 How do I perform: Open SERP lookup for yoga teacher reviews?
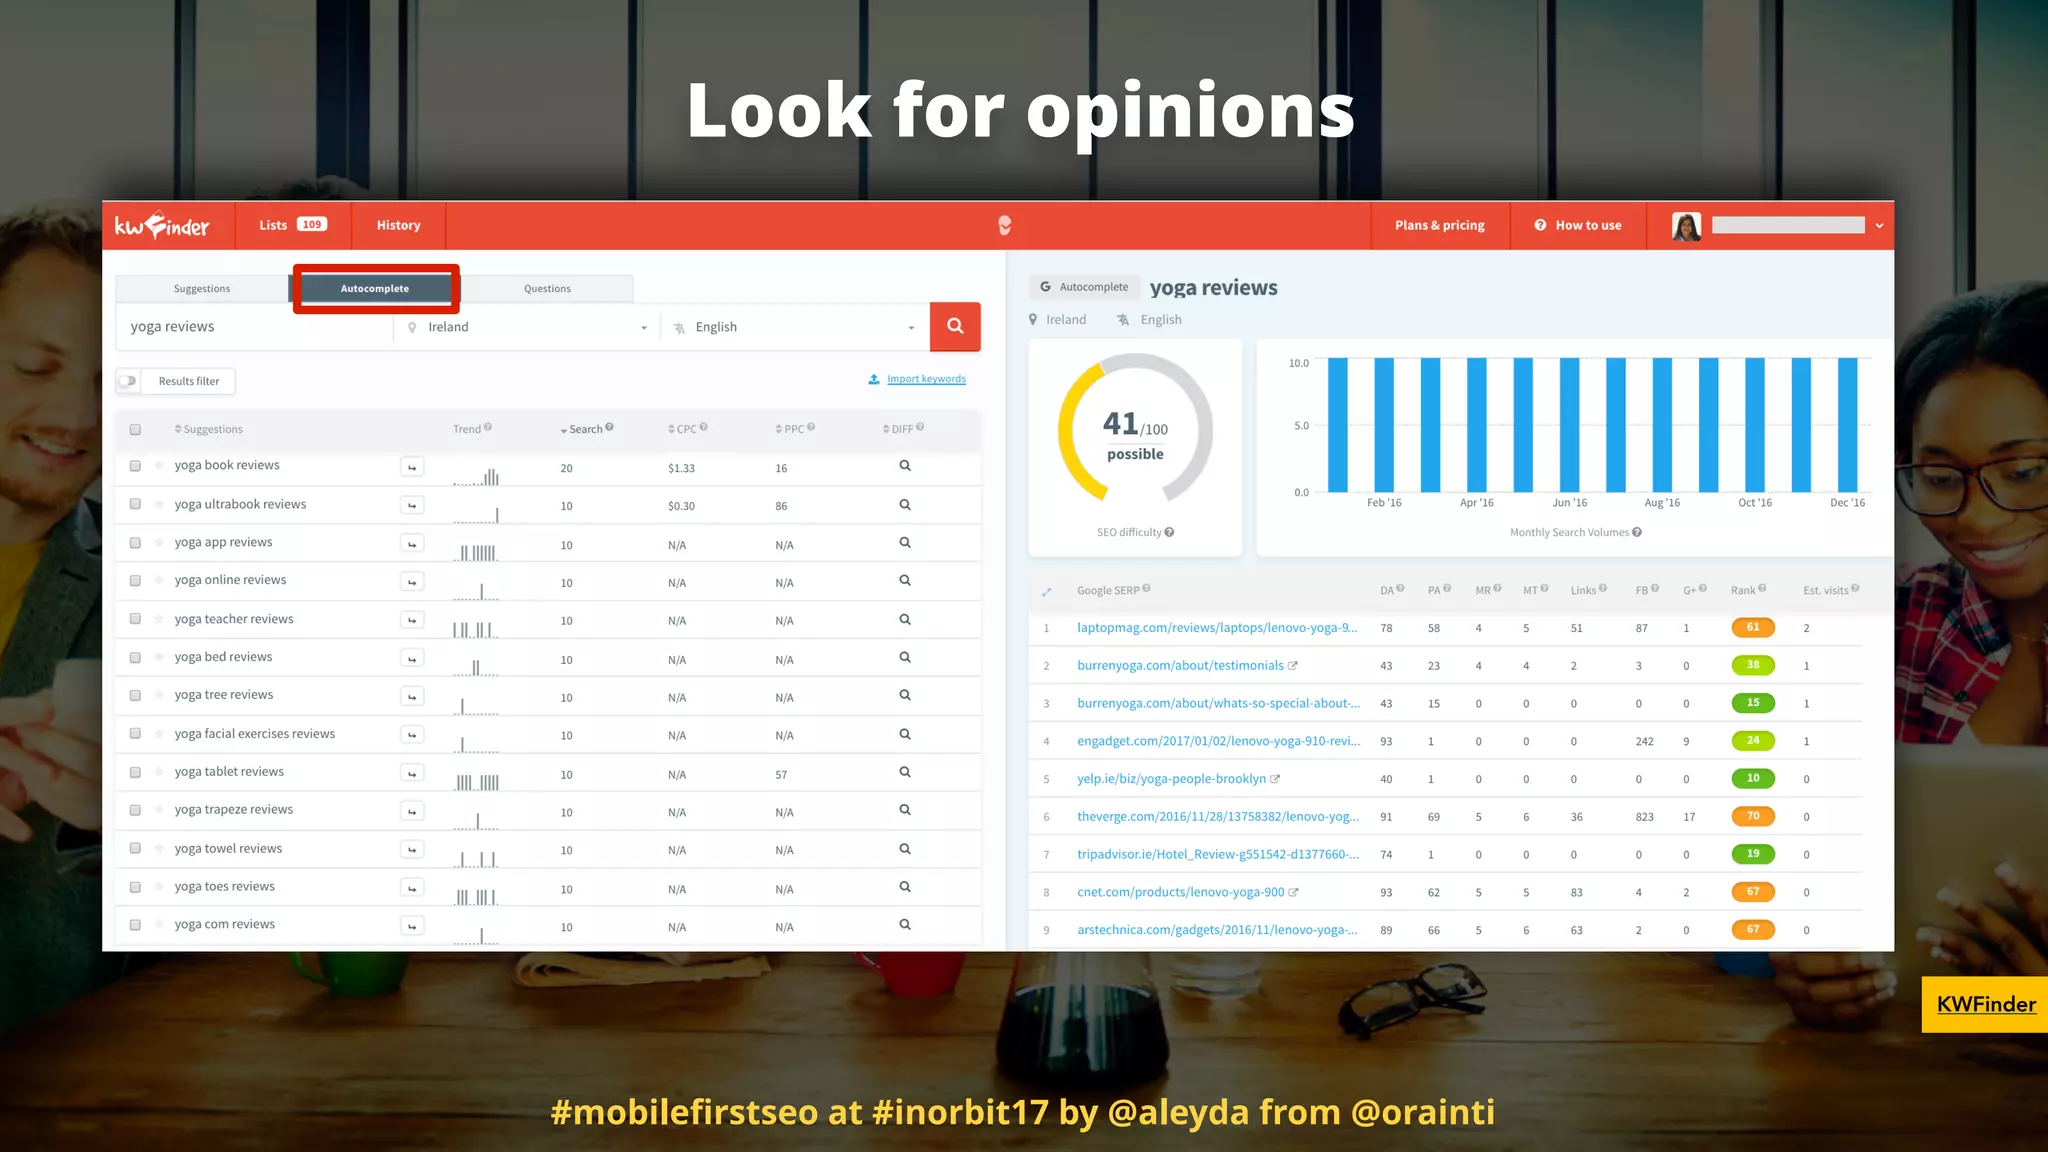905,620
